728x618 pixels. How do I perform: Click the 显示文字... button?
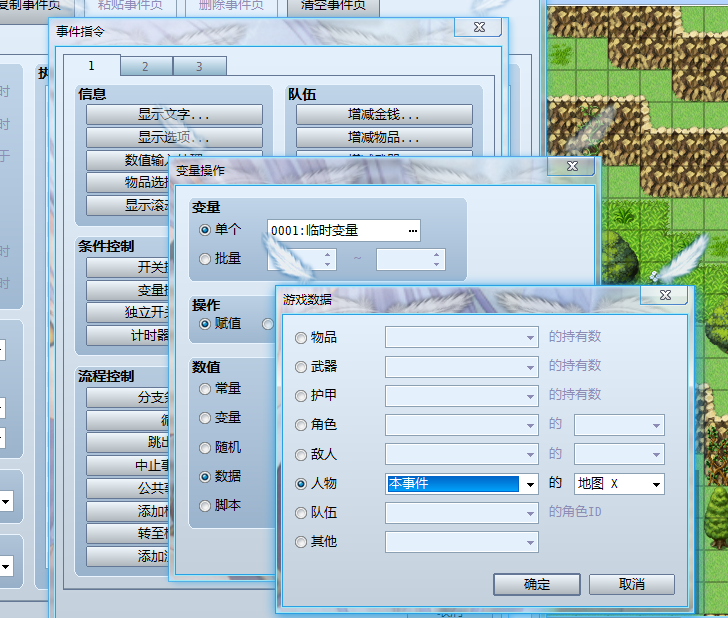[174, 114]
